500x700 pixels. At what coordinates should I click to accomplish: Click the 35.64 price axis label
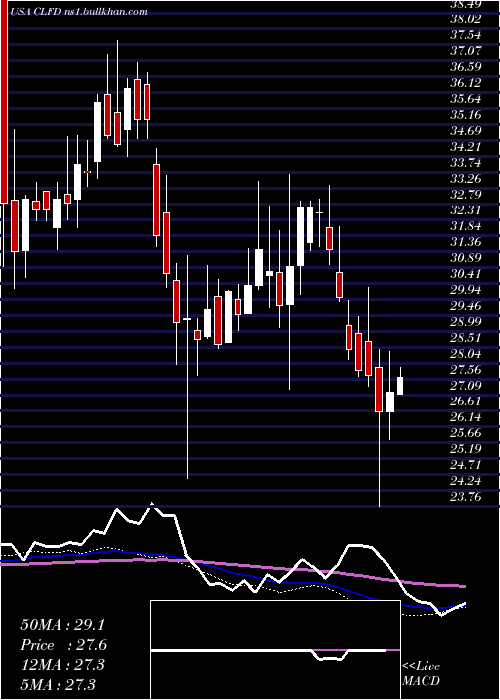click(x=466, y=99)
